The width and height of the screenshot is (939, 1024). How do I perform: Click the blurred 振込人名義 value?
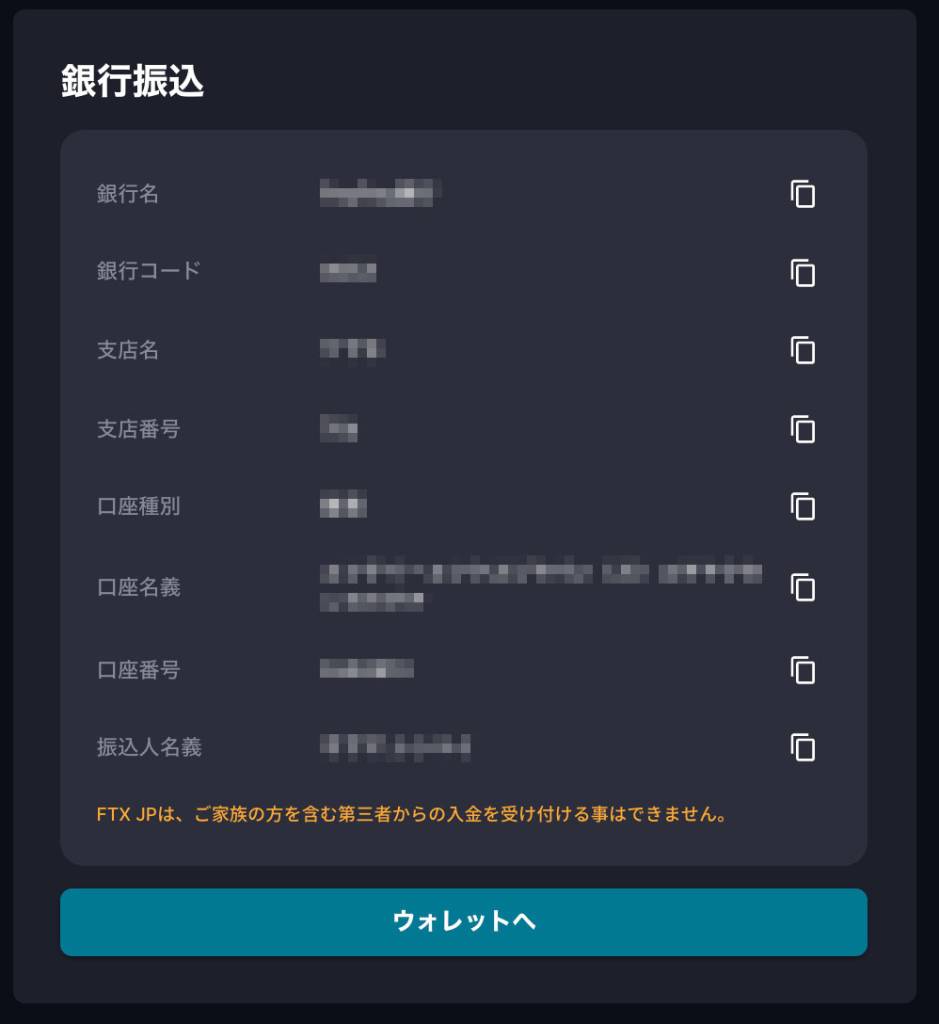(394, 746)
